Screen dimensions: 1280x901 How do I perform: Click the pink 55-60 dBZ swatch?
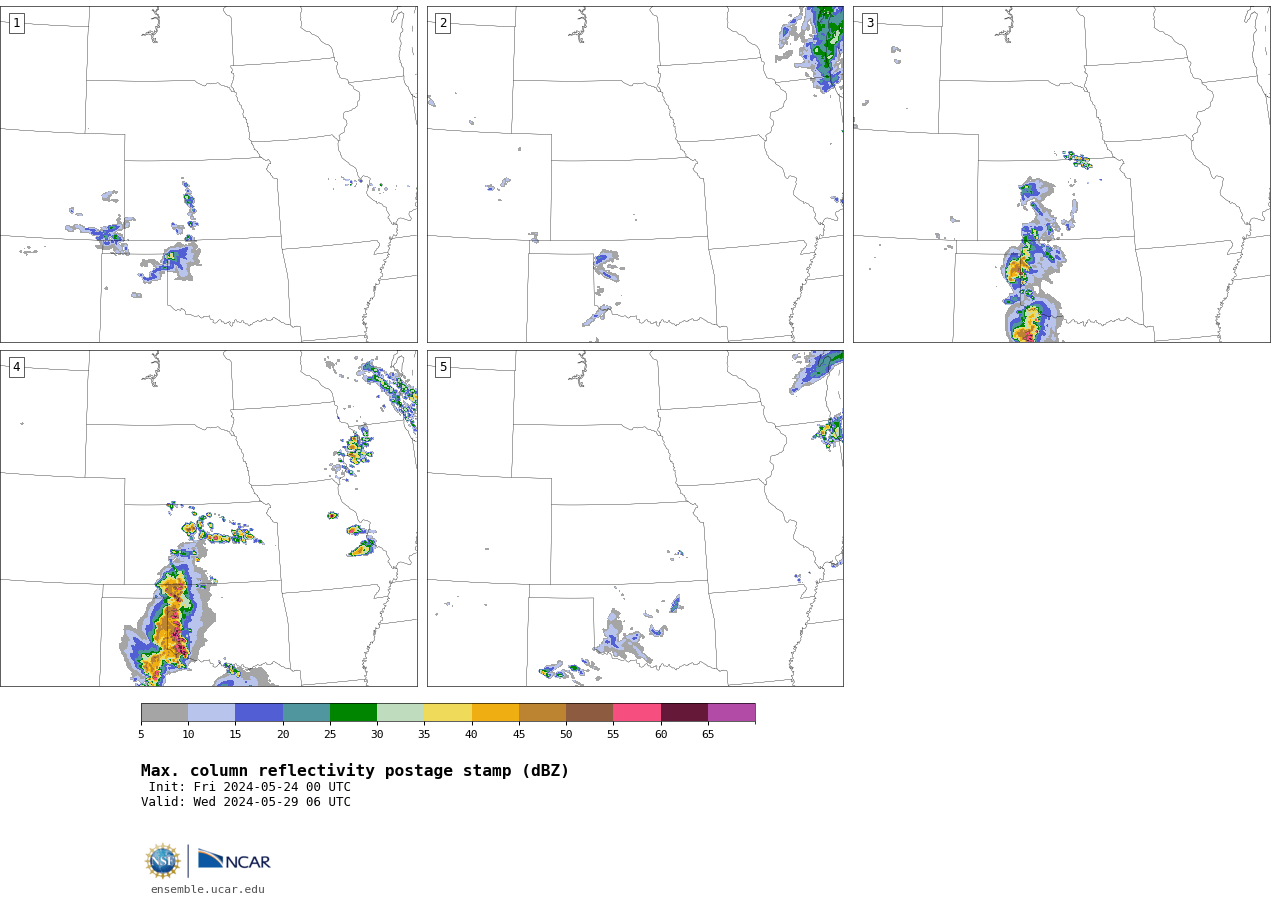(x=637, y=713)
